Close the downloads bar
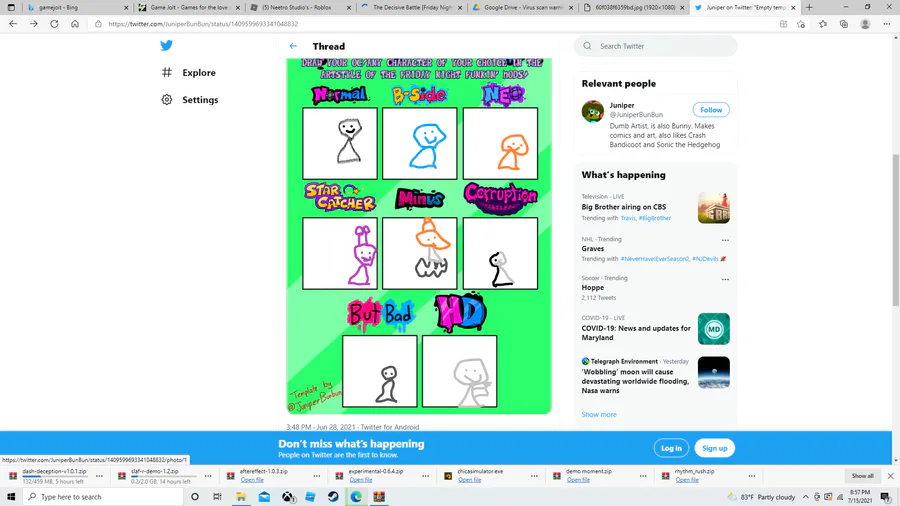This screenshot has width=900, height=506. tap(890, 476)
